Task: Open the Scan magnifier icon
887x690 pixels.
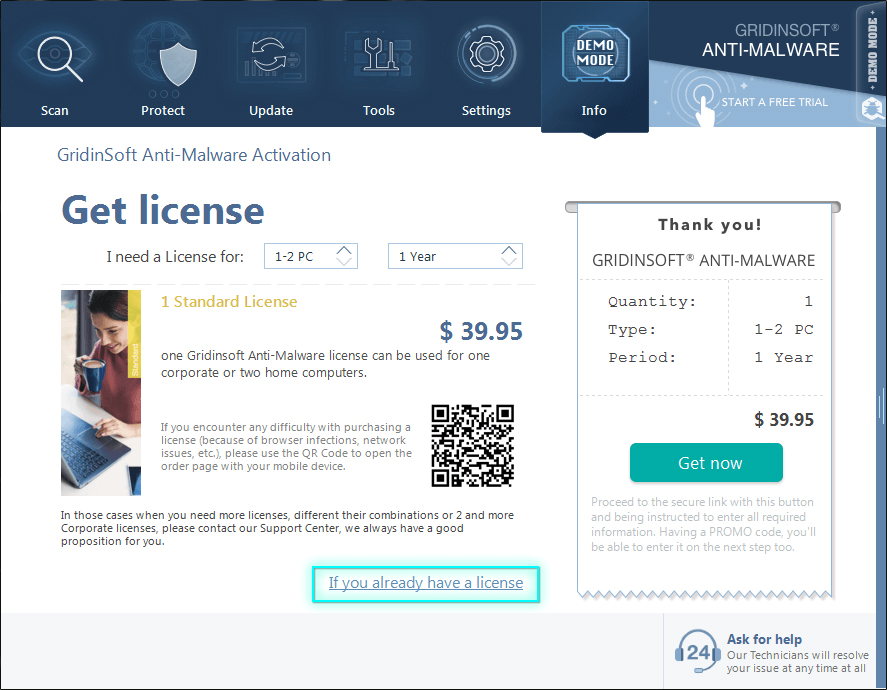Action: point(54,57)
